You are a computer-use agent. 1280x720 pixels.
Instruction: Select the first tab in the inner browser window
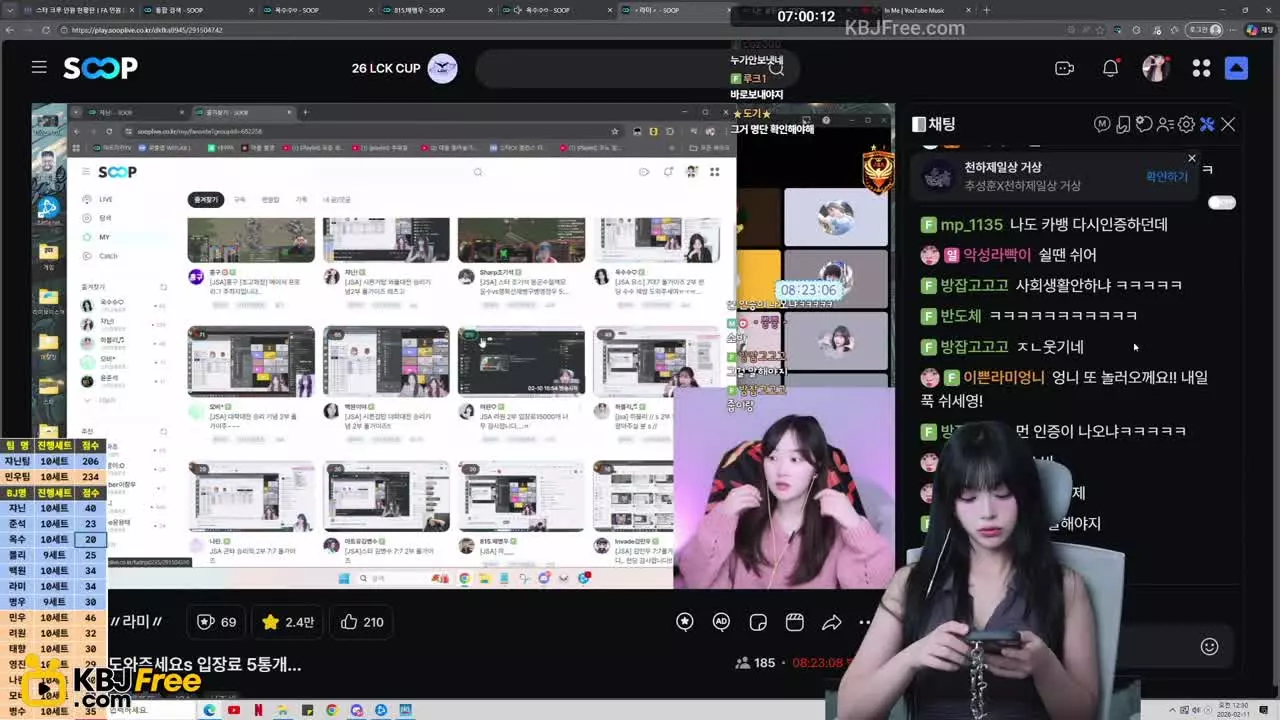click(136, 113)
